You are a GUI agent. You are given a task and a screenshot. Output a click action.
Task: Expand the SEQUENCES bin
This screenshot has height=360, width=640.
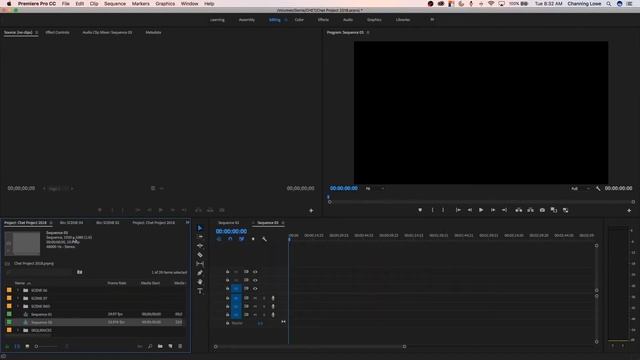click(18, 330)
